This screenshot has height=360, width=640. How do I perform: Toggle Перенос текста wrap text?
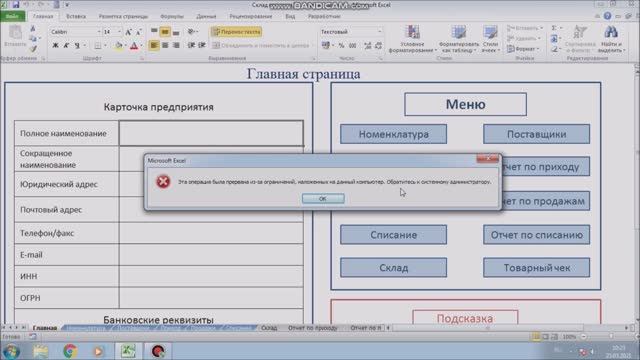coord(236,31)
